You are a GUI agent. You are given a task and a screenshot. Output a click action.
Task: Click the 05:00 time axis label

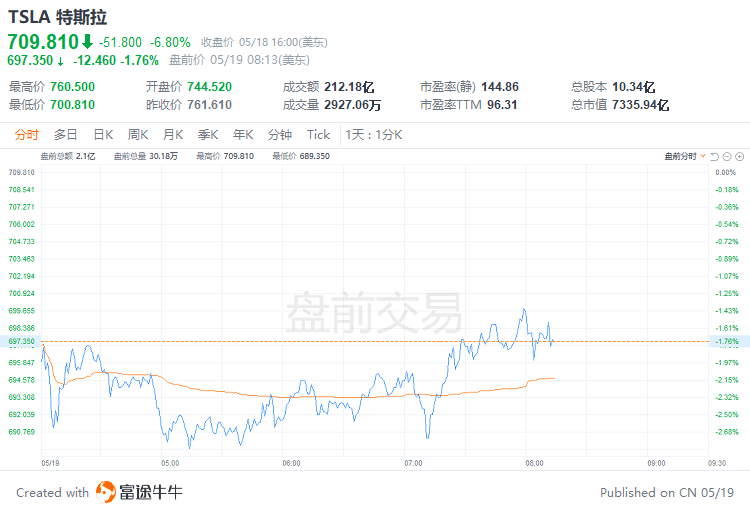point(170,463)
